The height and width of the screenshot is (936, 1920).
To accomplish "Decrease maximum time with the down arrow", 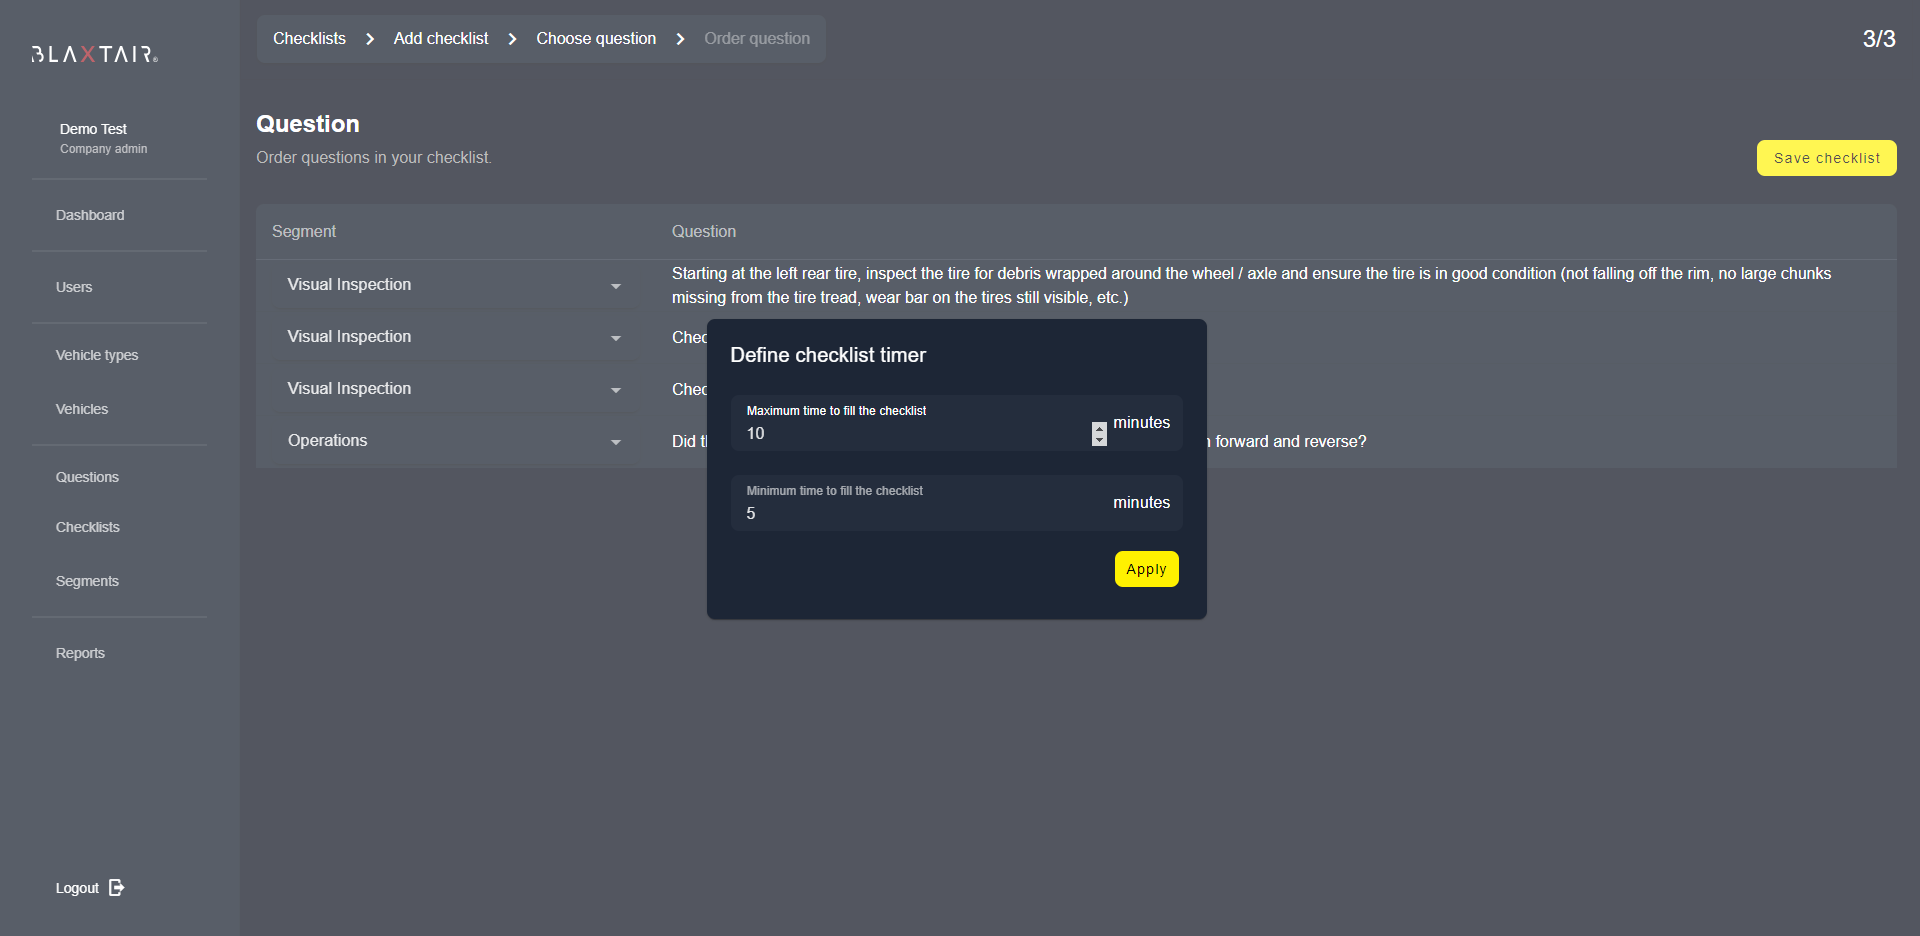I will (1099, 439).
